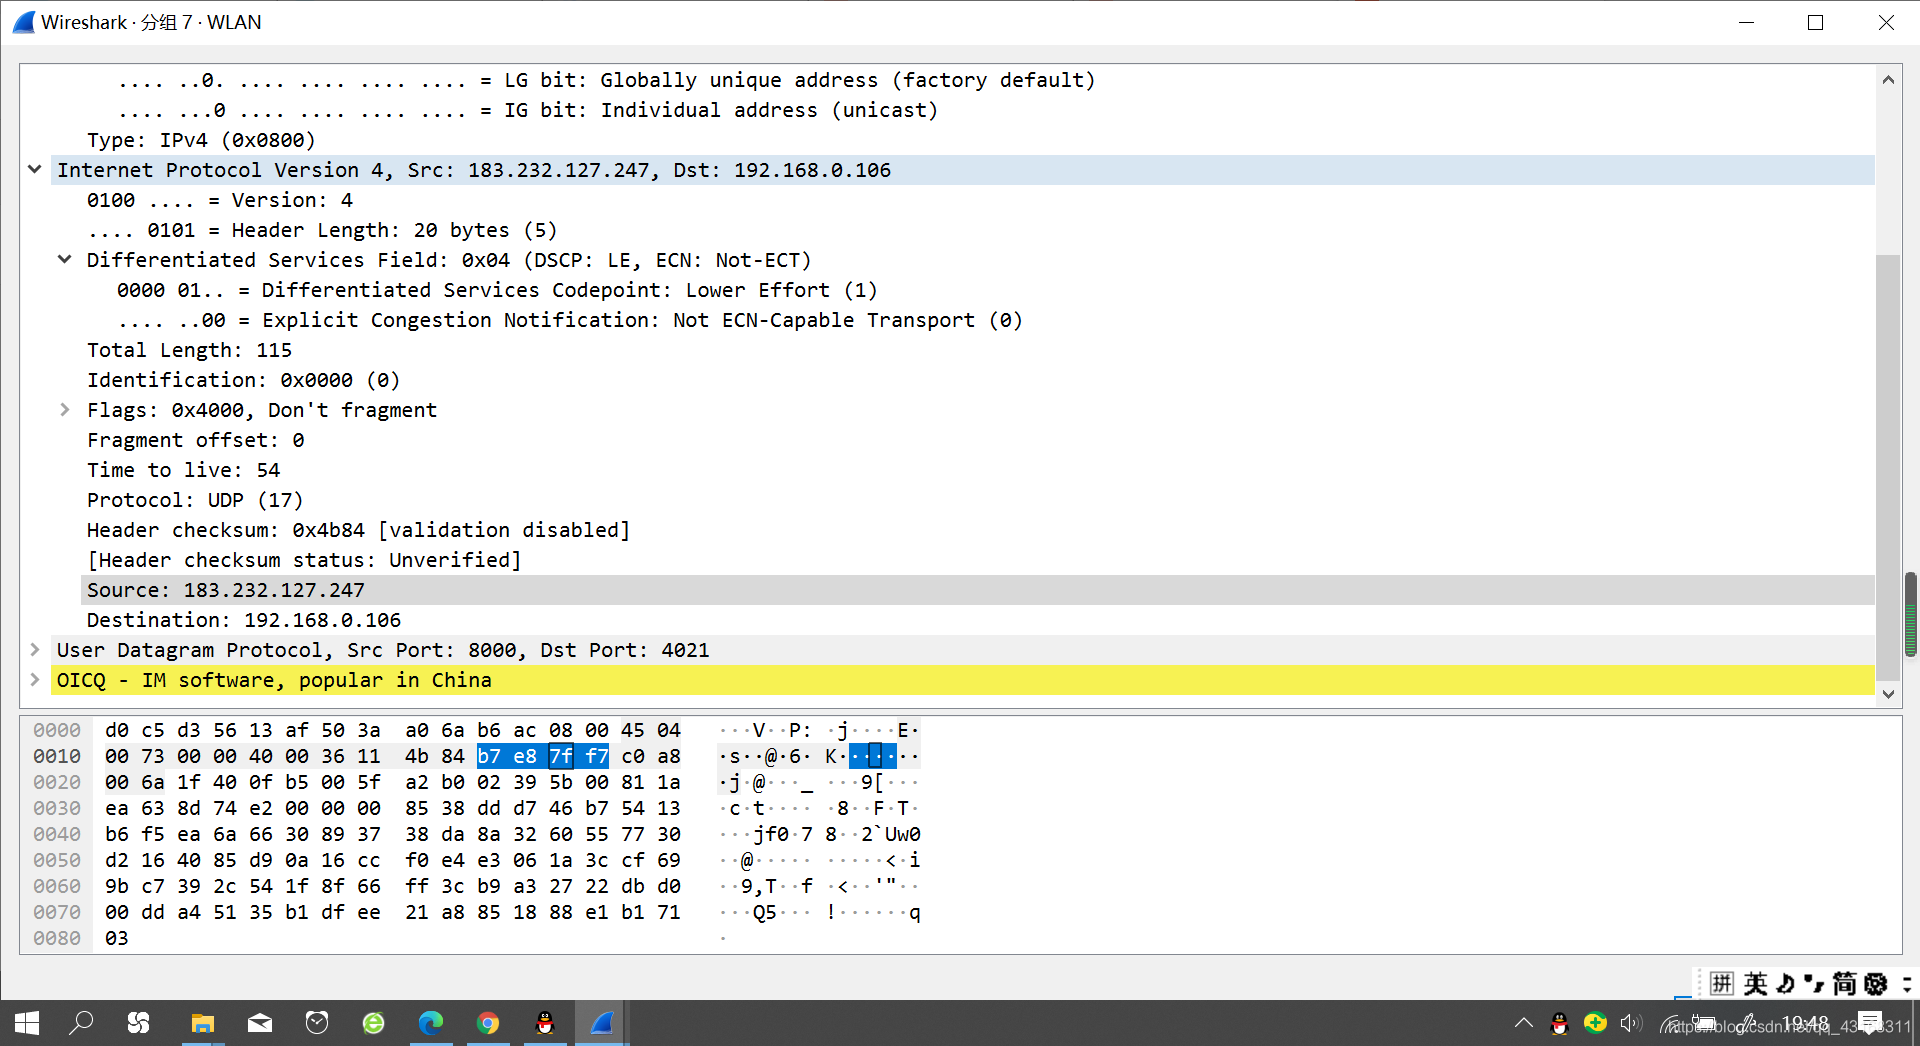Toggle IME 简 simplified Chinese mode
The height and width of the screenshot is (1046, 1920).
click(x=1845, y=983)
